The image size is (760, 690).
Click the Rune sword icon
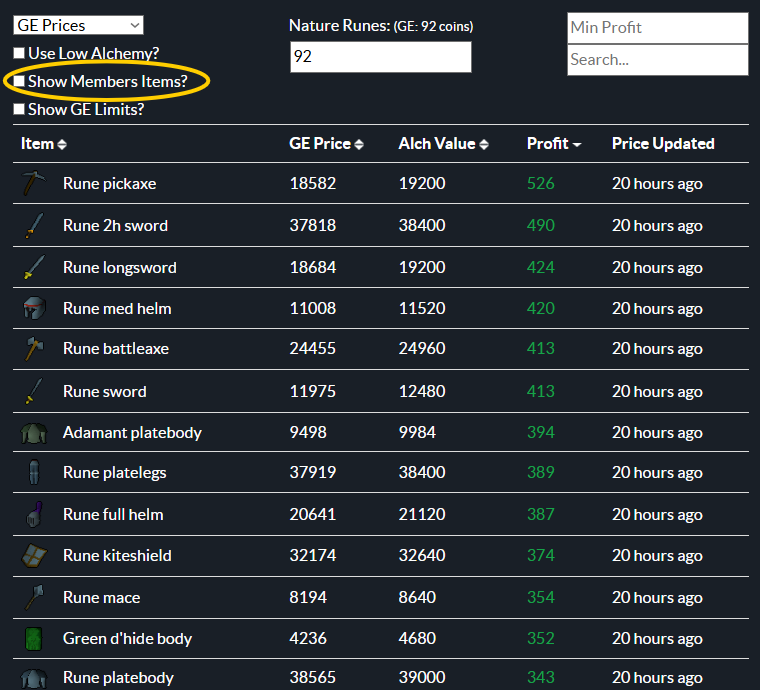[34, 391]
